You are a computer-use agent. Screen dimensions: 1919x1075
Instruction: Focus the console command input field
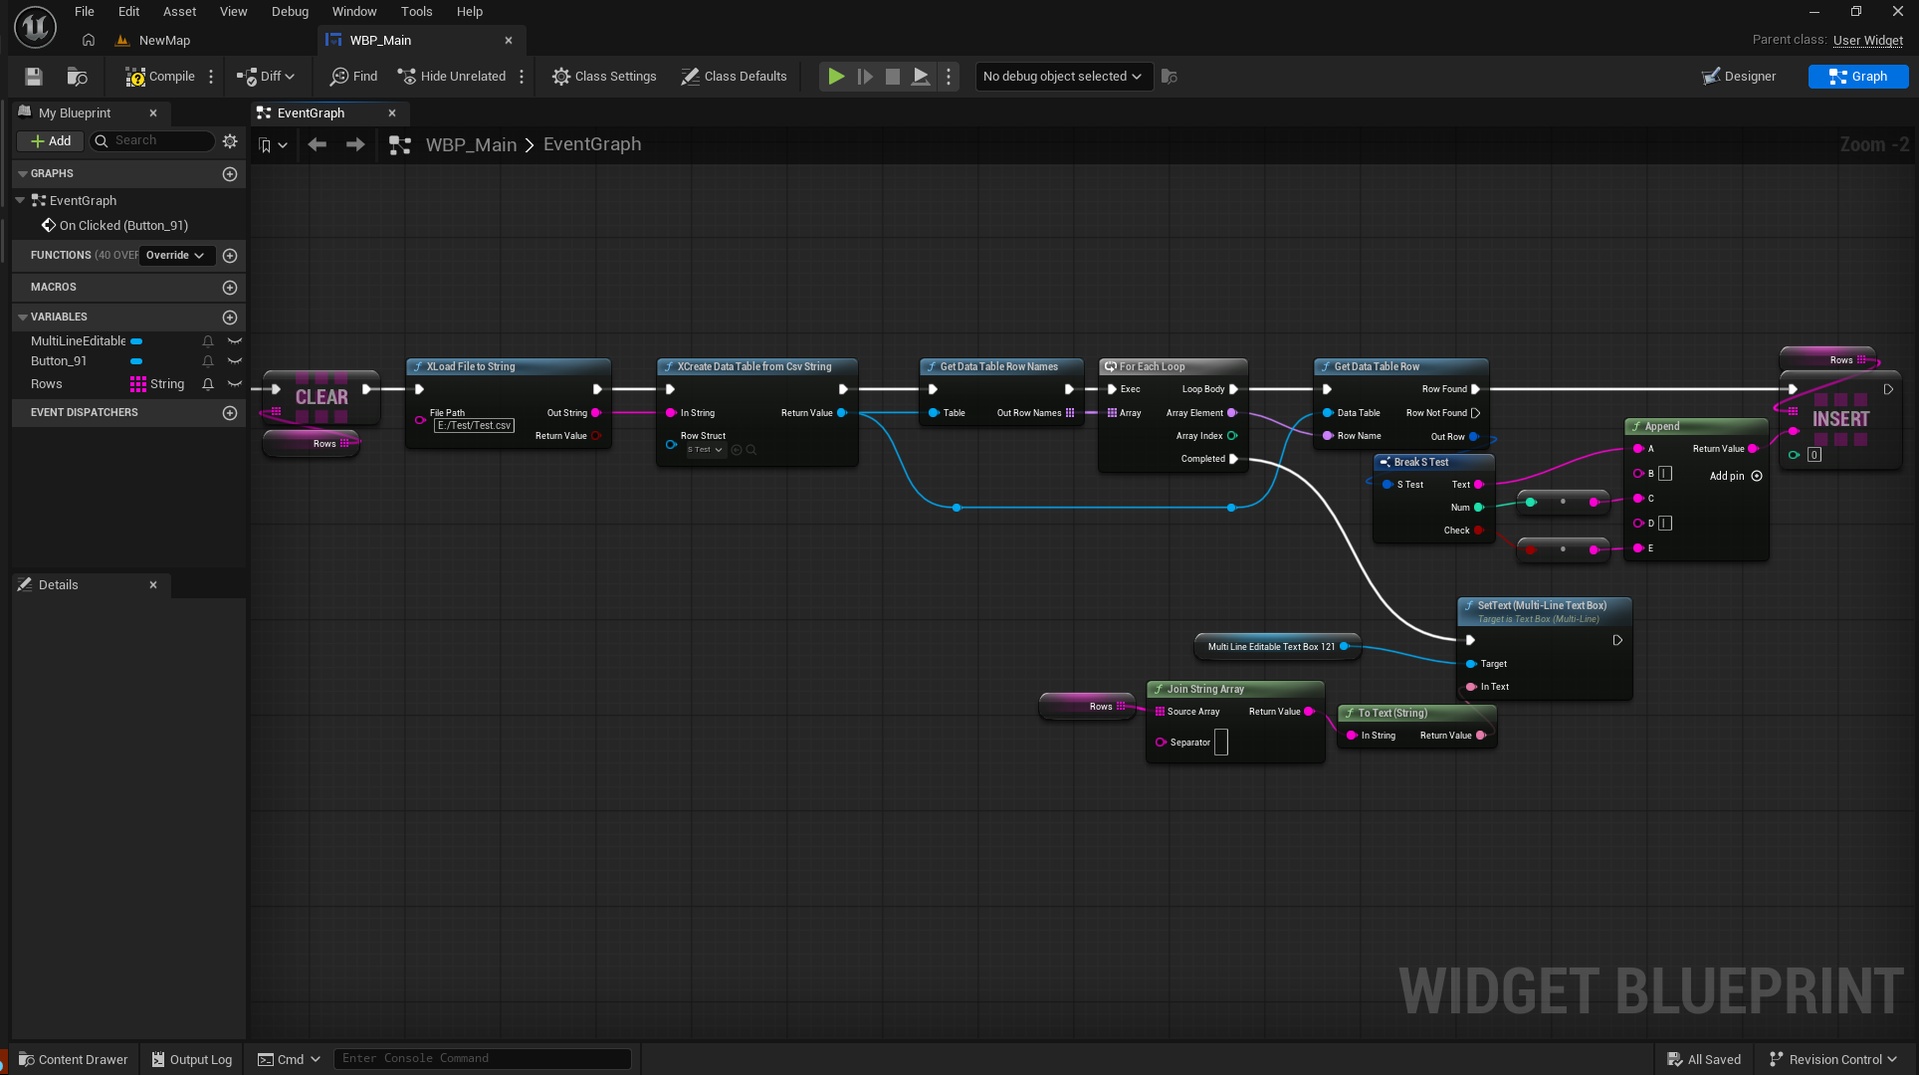482,1058
